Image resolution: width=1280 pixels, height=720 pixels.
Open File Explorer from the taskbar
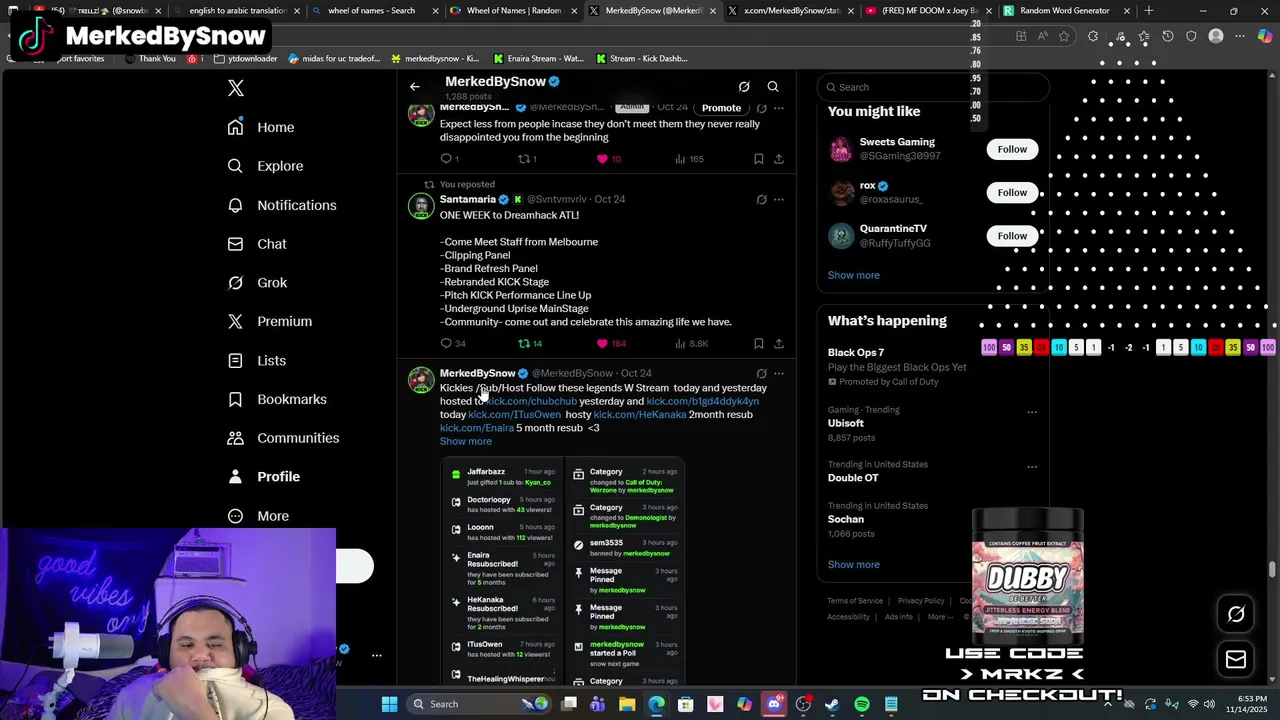pyautogui.click(x=627, y=704)
